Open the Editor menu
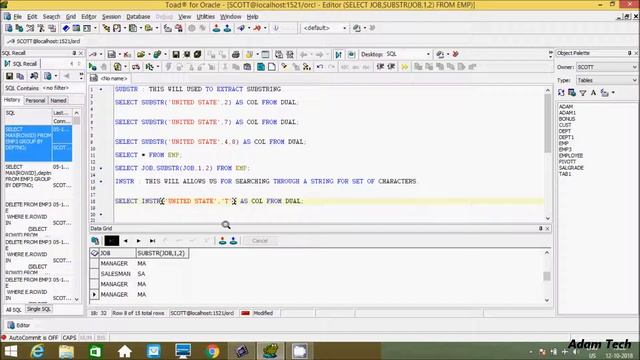The image size is (640, 360). click(x=89, y=17)
